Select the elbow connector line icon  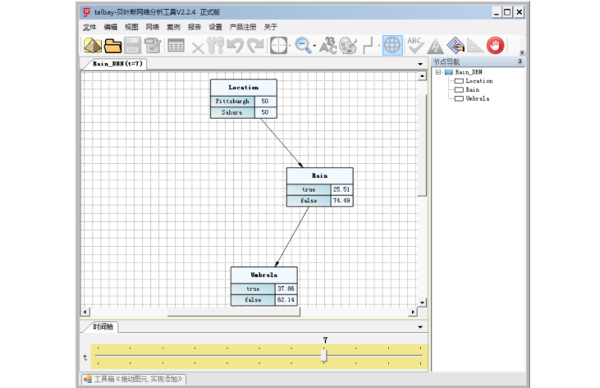click(x=368, y=46)
